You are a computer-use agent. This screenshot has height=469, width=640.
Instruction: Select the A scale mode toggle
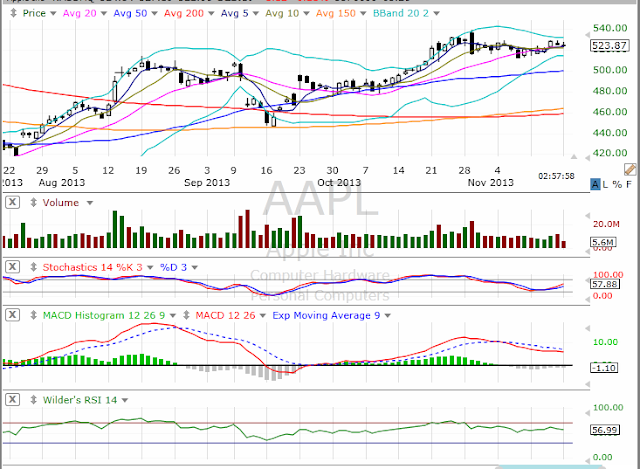tap(595, 184)
